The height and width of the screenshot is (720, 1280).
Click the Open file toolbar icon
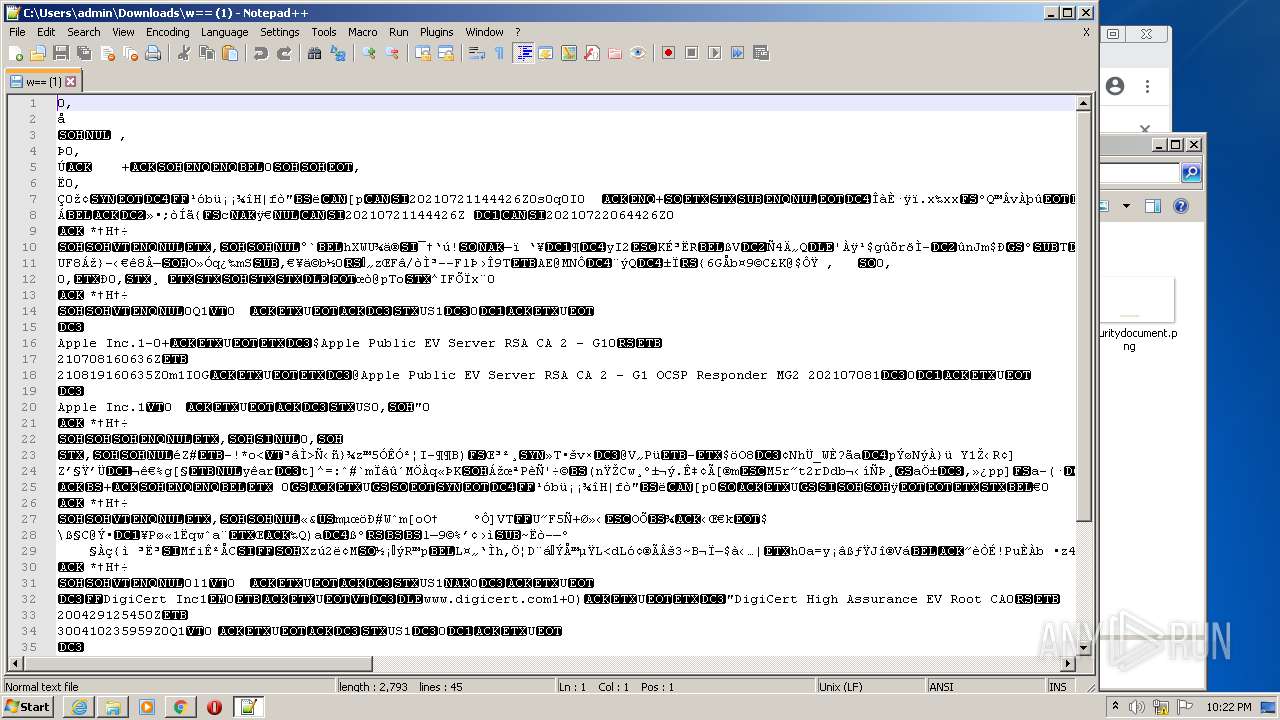(38, 53)
